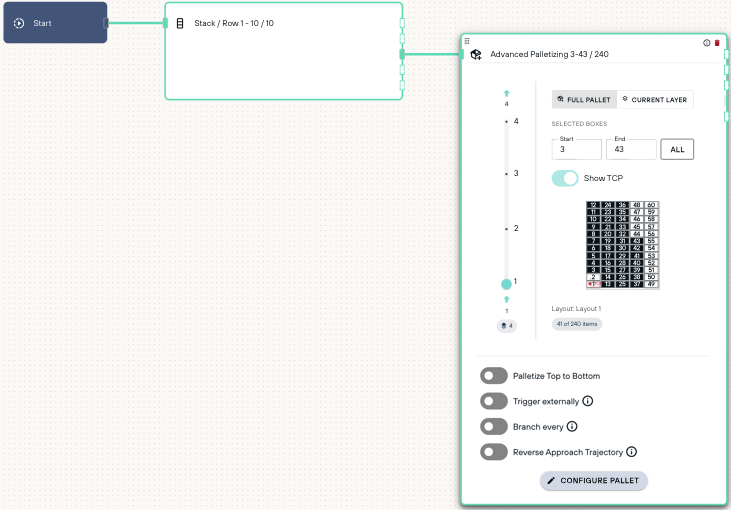Click the 'Stack / Row 1 - 10 / 10' title
The image size is (731, 510).
pos(234,23)
